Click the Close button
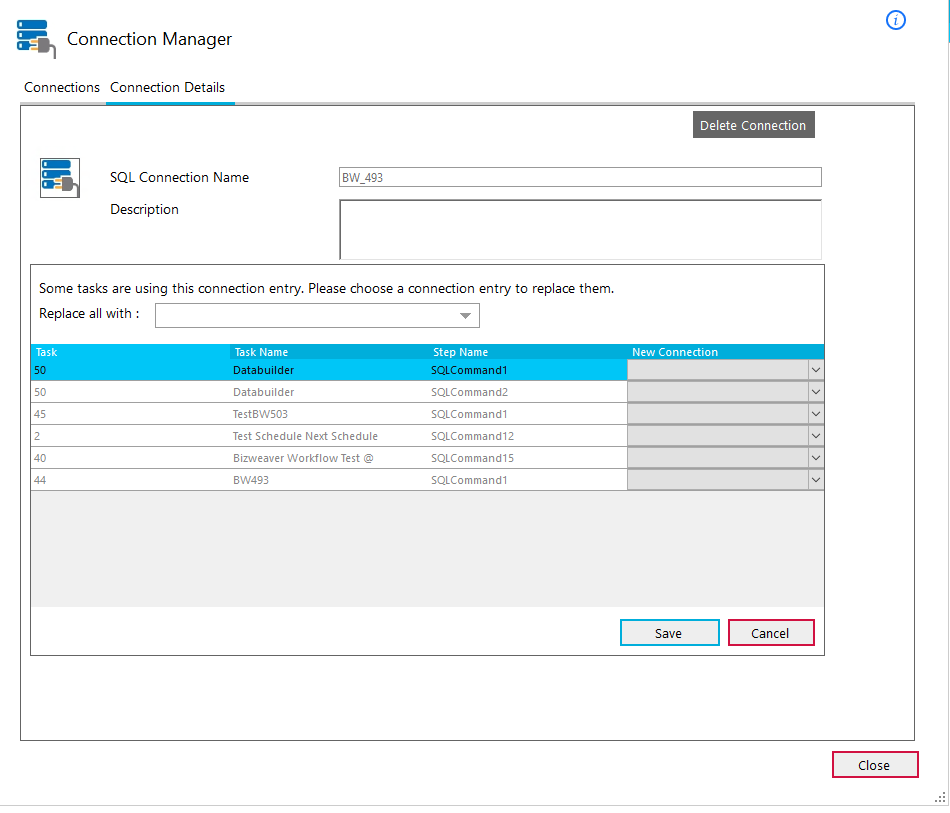 [875, 765]
